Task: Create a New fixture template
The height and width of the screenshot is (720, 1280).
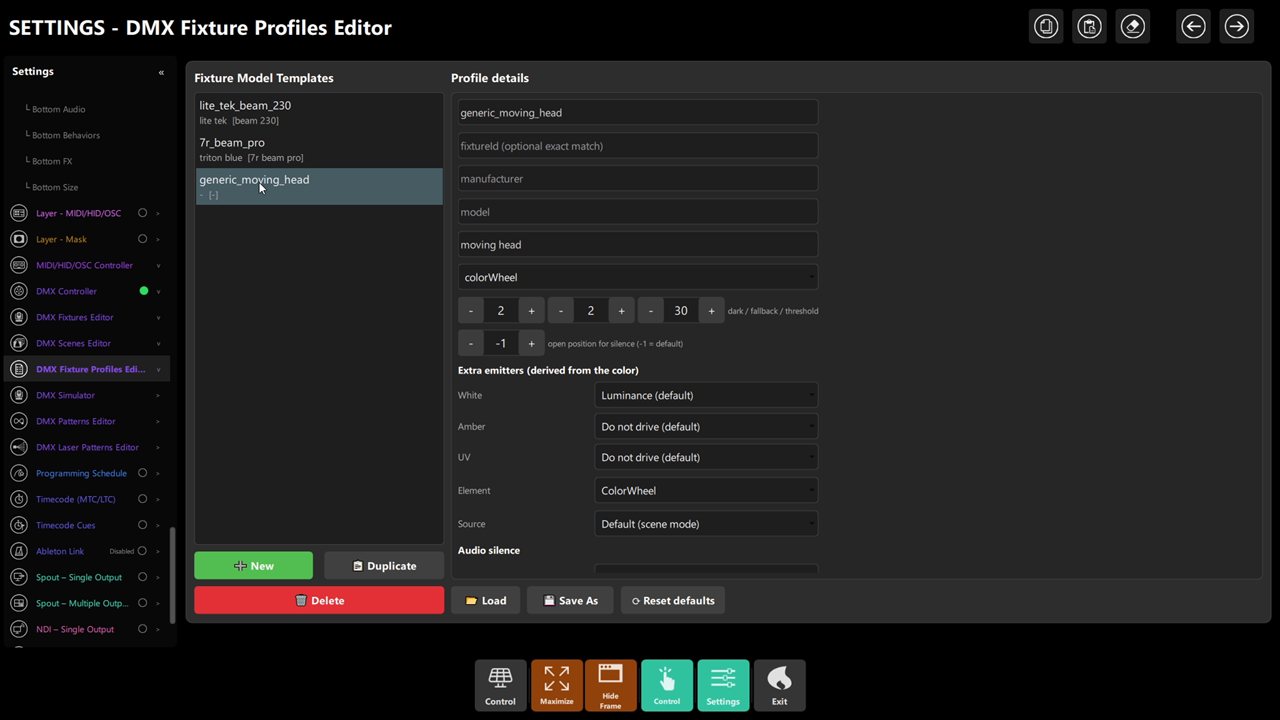Action: pos(253,565)
